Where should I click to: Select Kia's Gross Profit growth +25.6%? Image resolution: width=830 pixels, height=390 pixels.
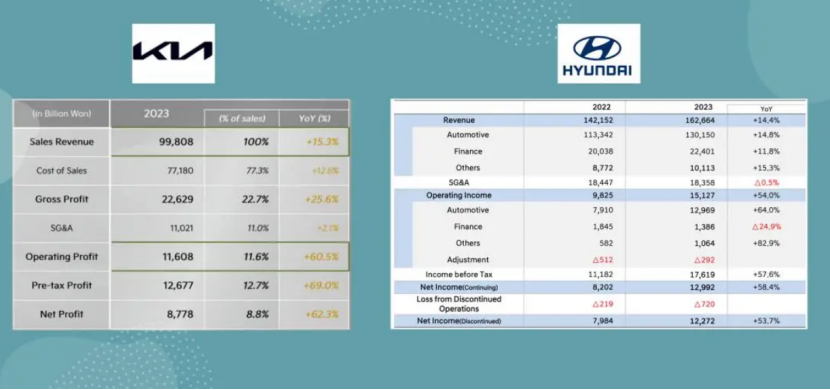pyautogui.click(x=321, y=199)
